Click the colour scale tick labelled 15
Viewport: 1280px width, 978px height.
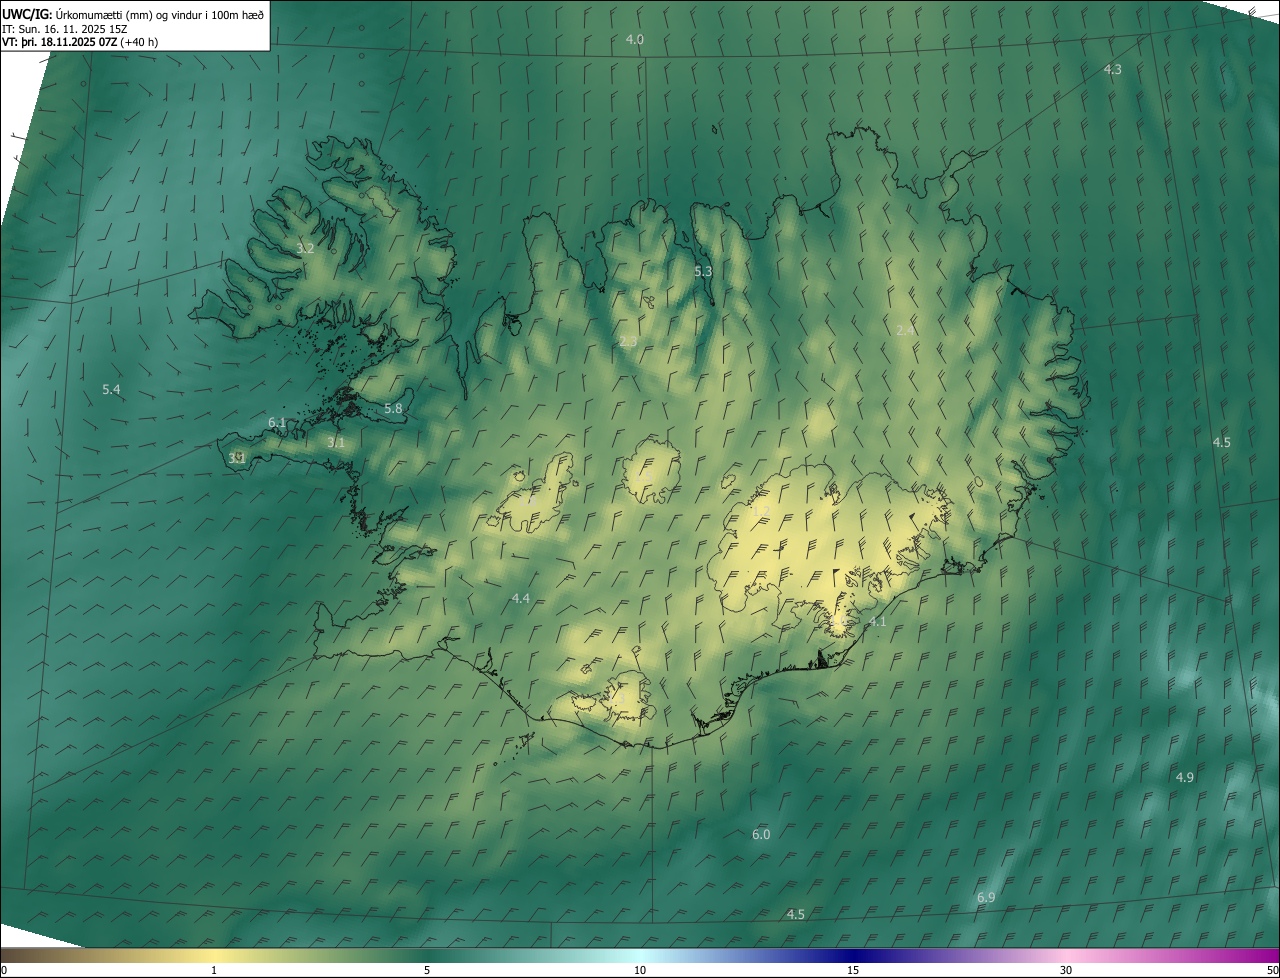coord(853,970)
